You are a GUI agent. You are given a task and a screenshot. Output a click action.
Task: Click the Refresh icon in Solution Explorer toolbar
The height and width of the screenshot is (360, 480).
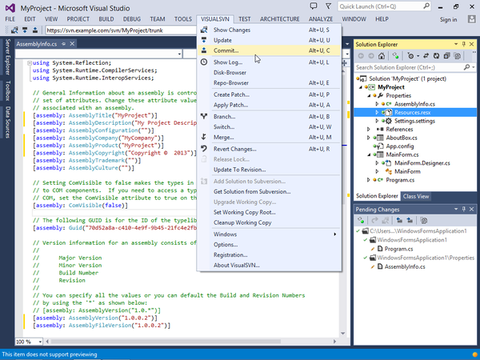(436, 56)
